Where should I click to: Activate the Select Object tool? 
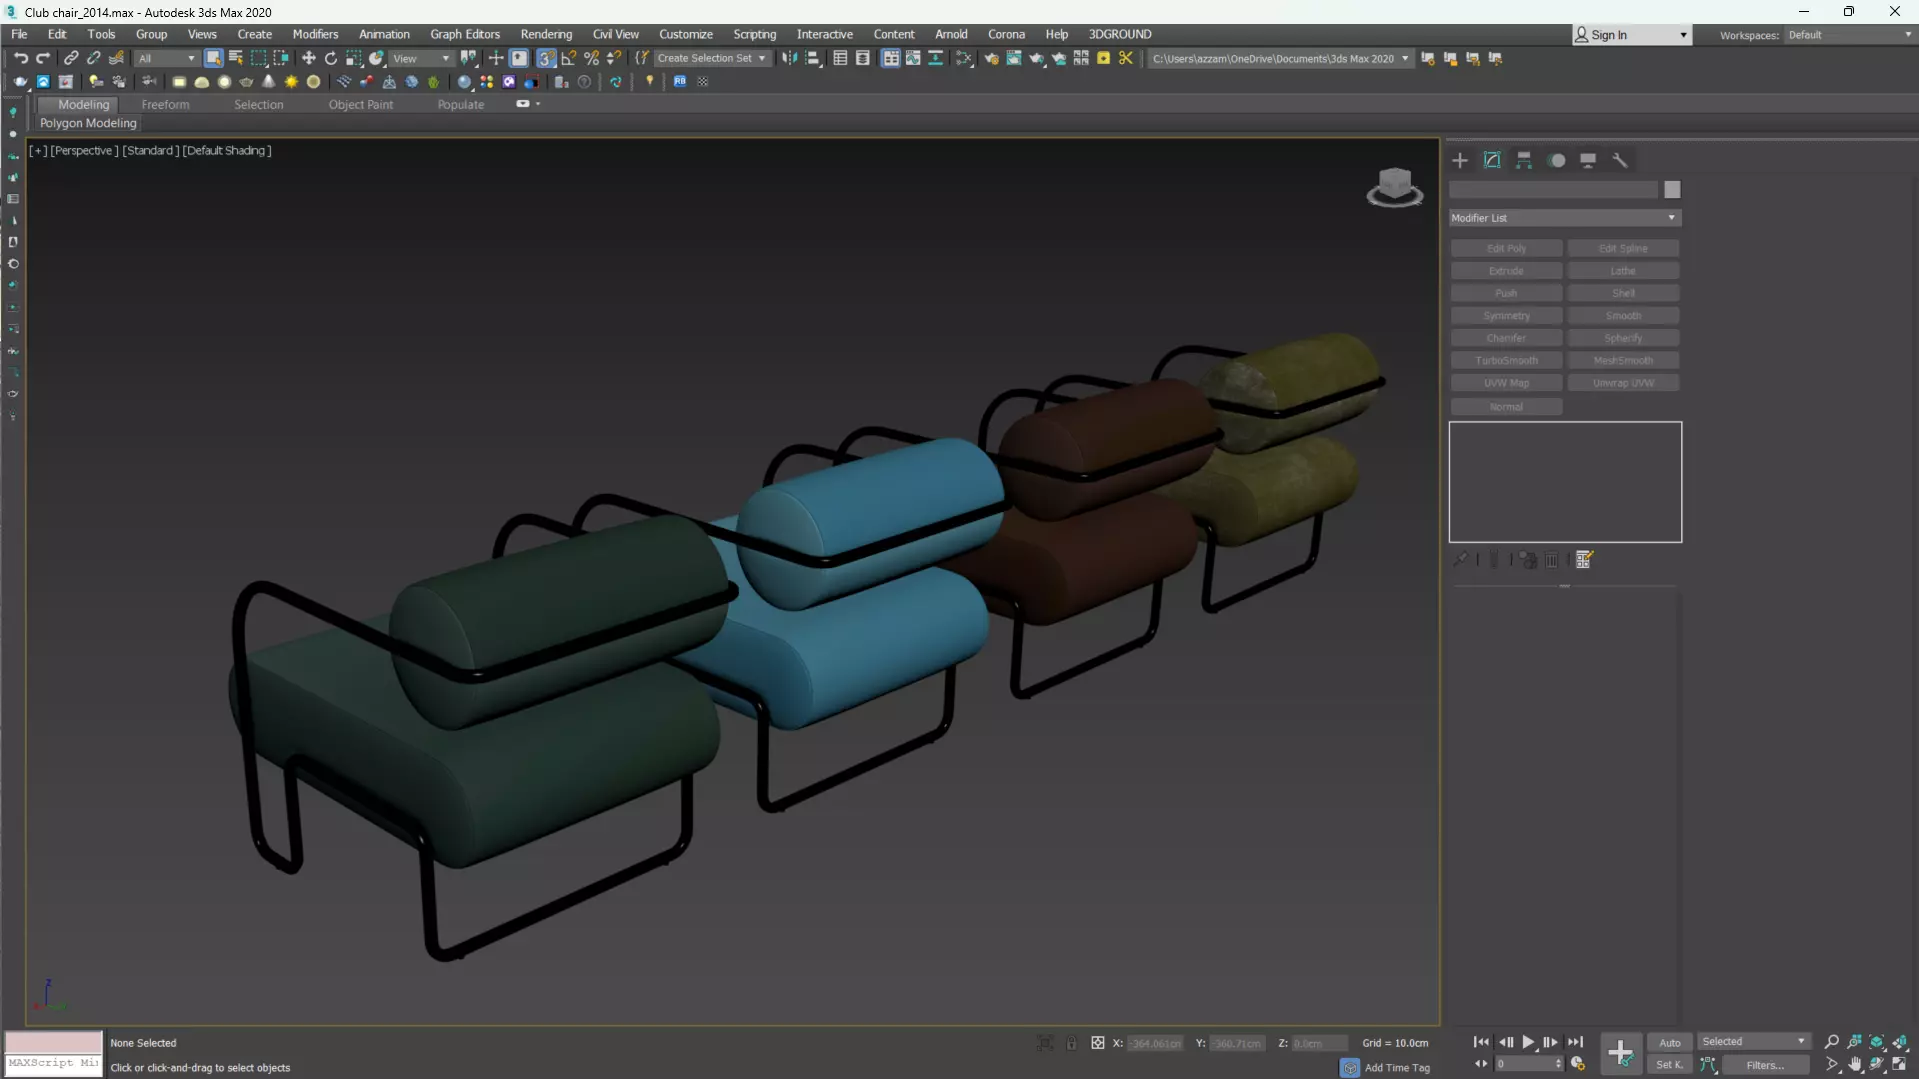[213, 58]
